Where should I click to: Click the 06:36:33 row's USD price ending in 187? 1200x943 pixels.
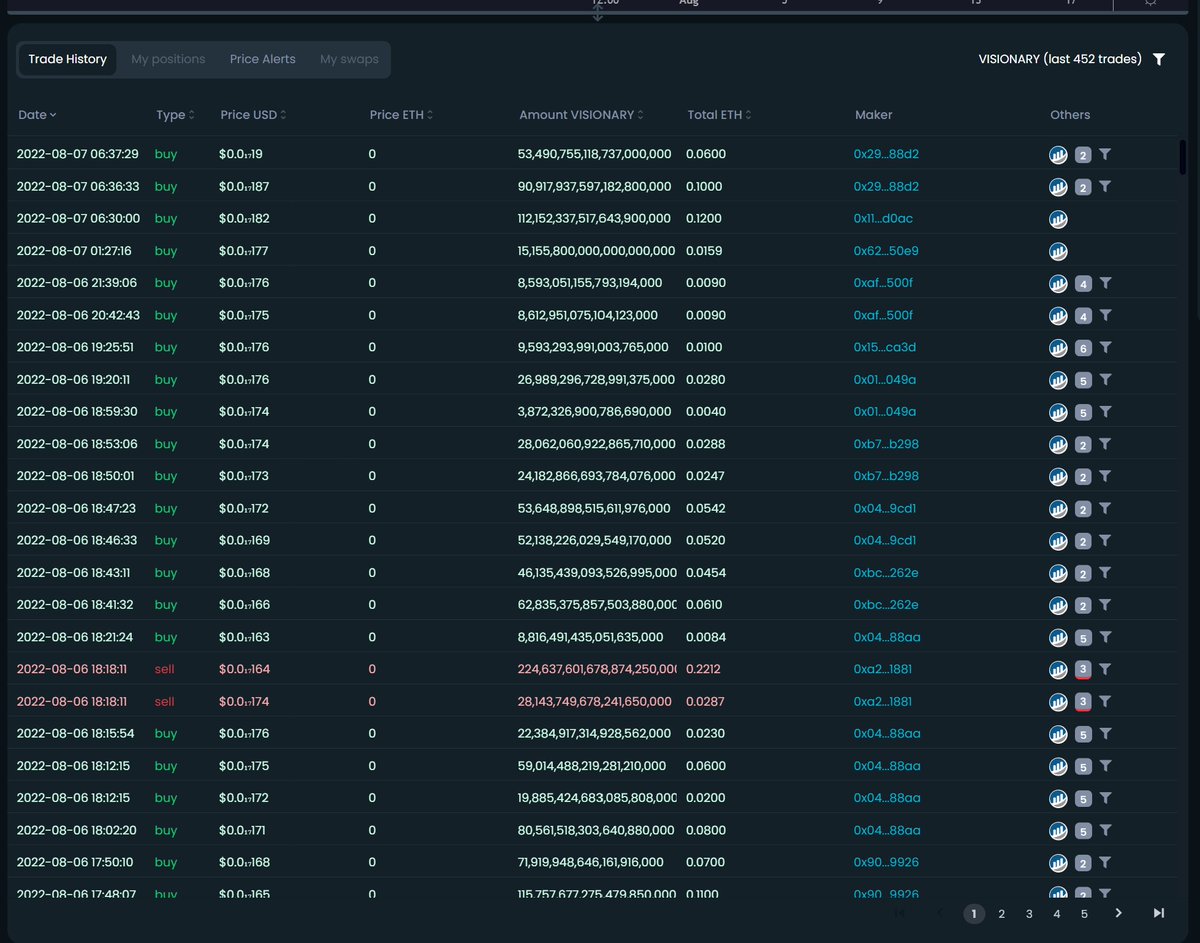tap(245, 187)
